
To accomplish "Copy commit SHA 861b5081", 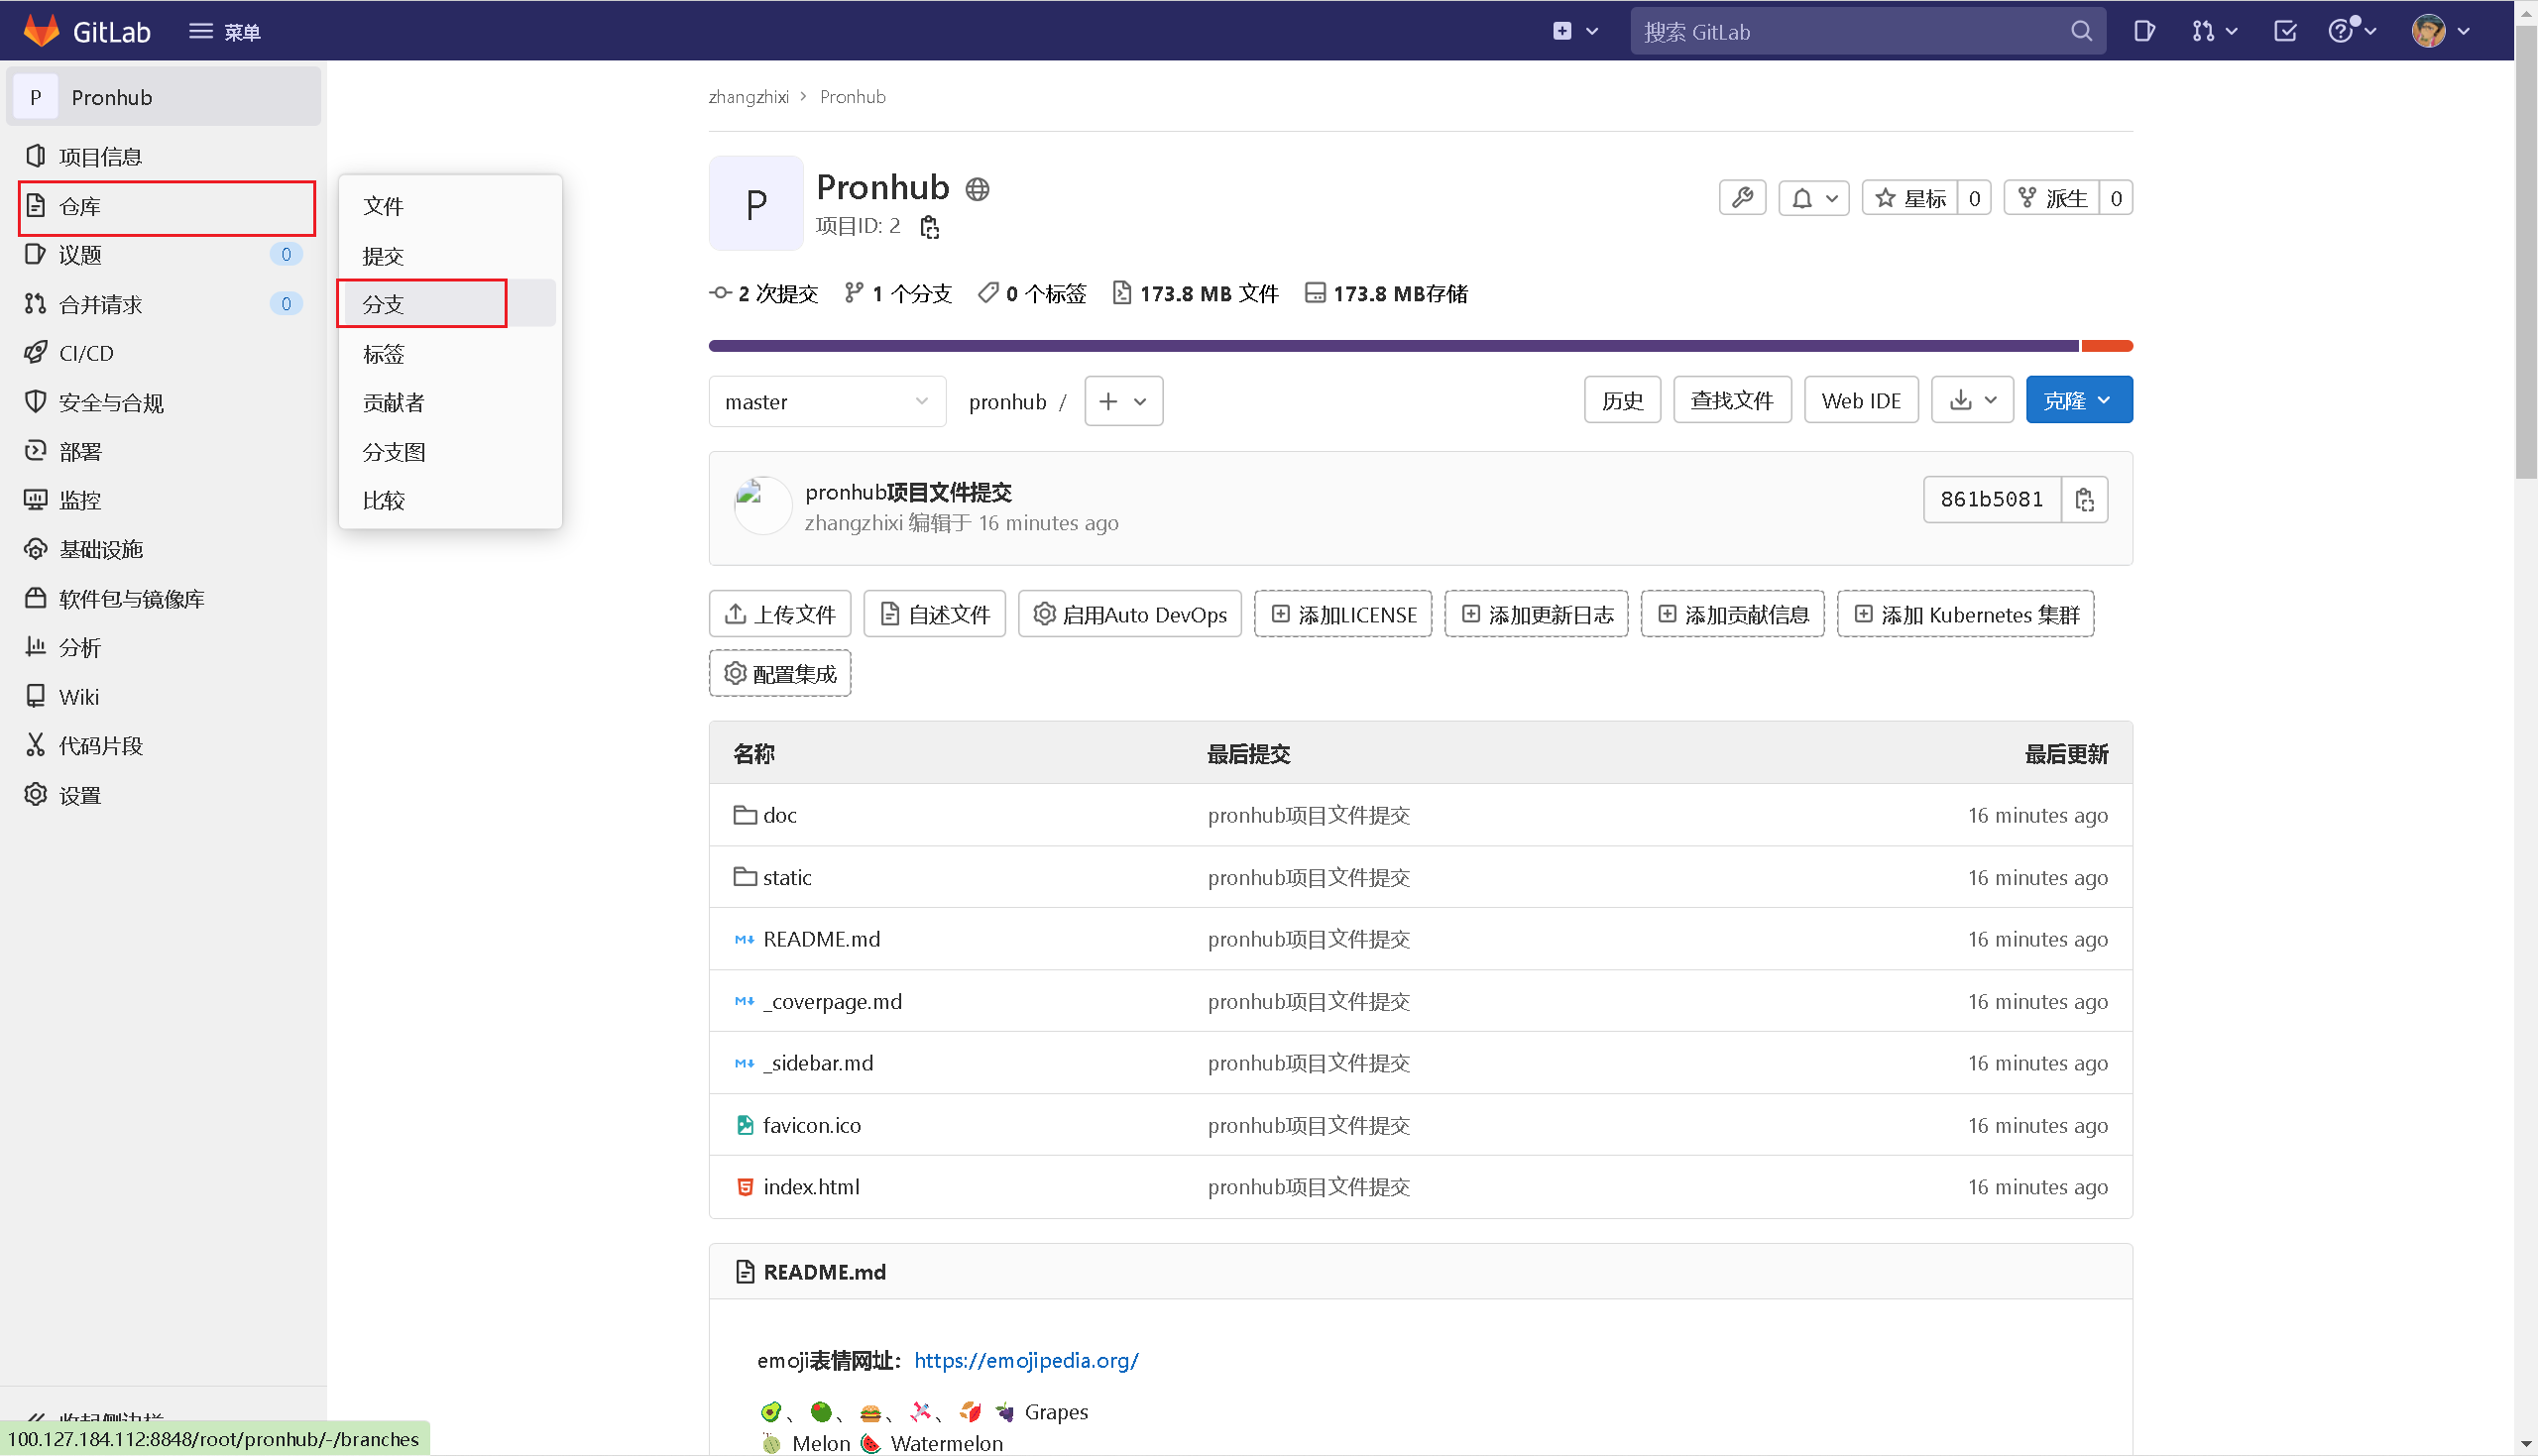I will coord(2084,499).
